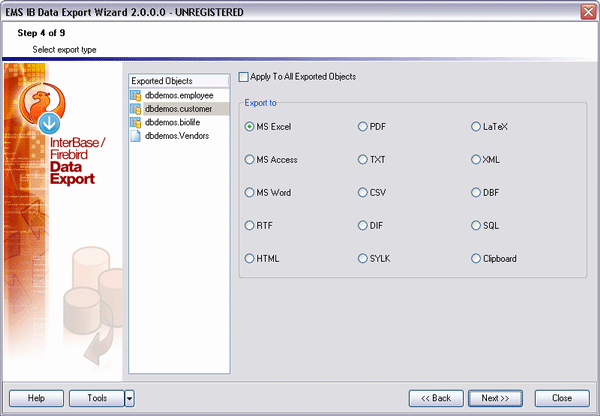Pick SQL as export format

pyautogui.click(x=476, y=225)
